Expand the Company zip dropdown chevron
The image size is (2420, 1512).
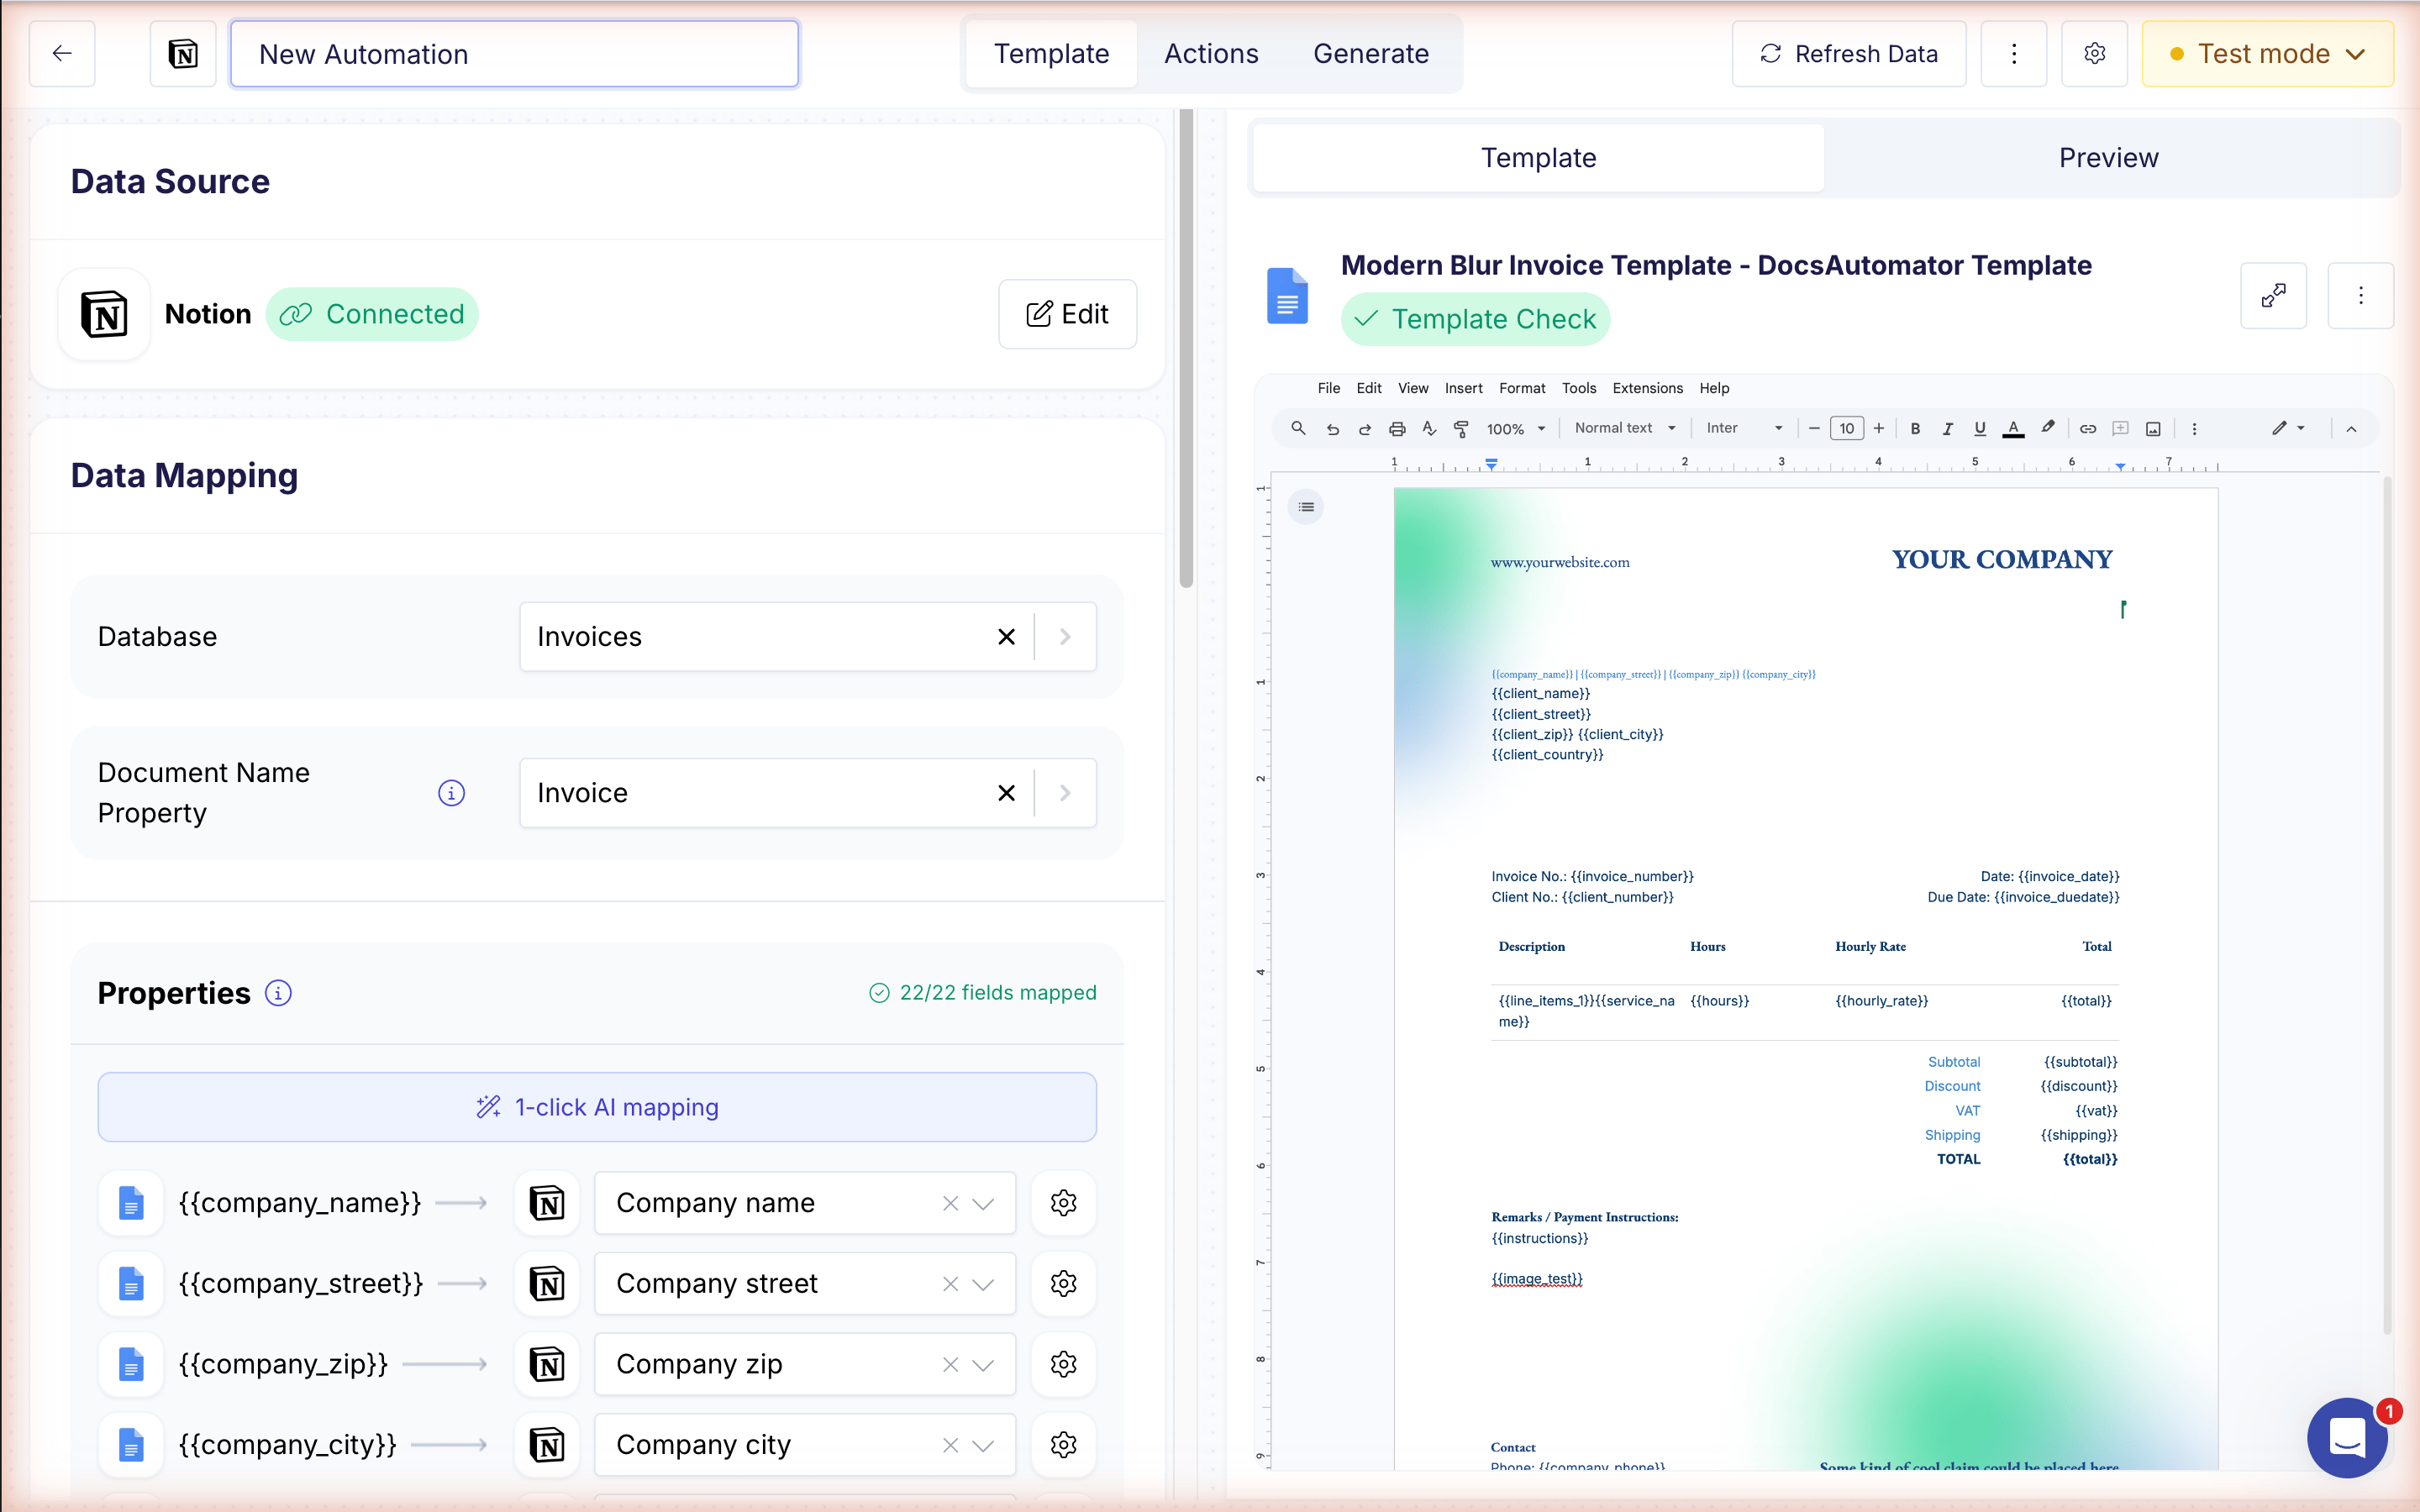pyautogui.click(x=983, y=1365)
